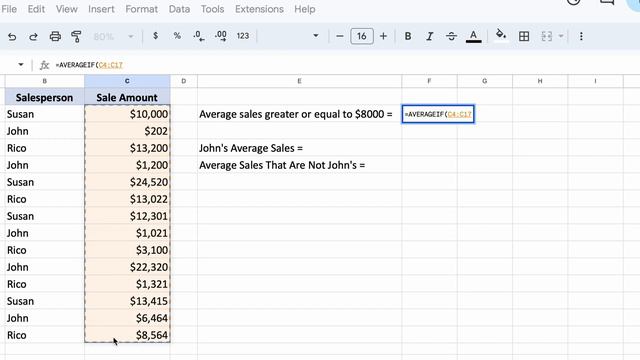
Task: Select column F header
Action: coord(429,81)
